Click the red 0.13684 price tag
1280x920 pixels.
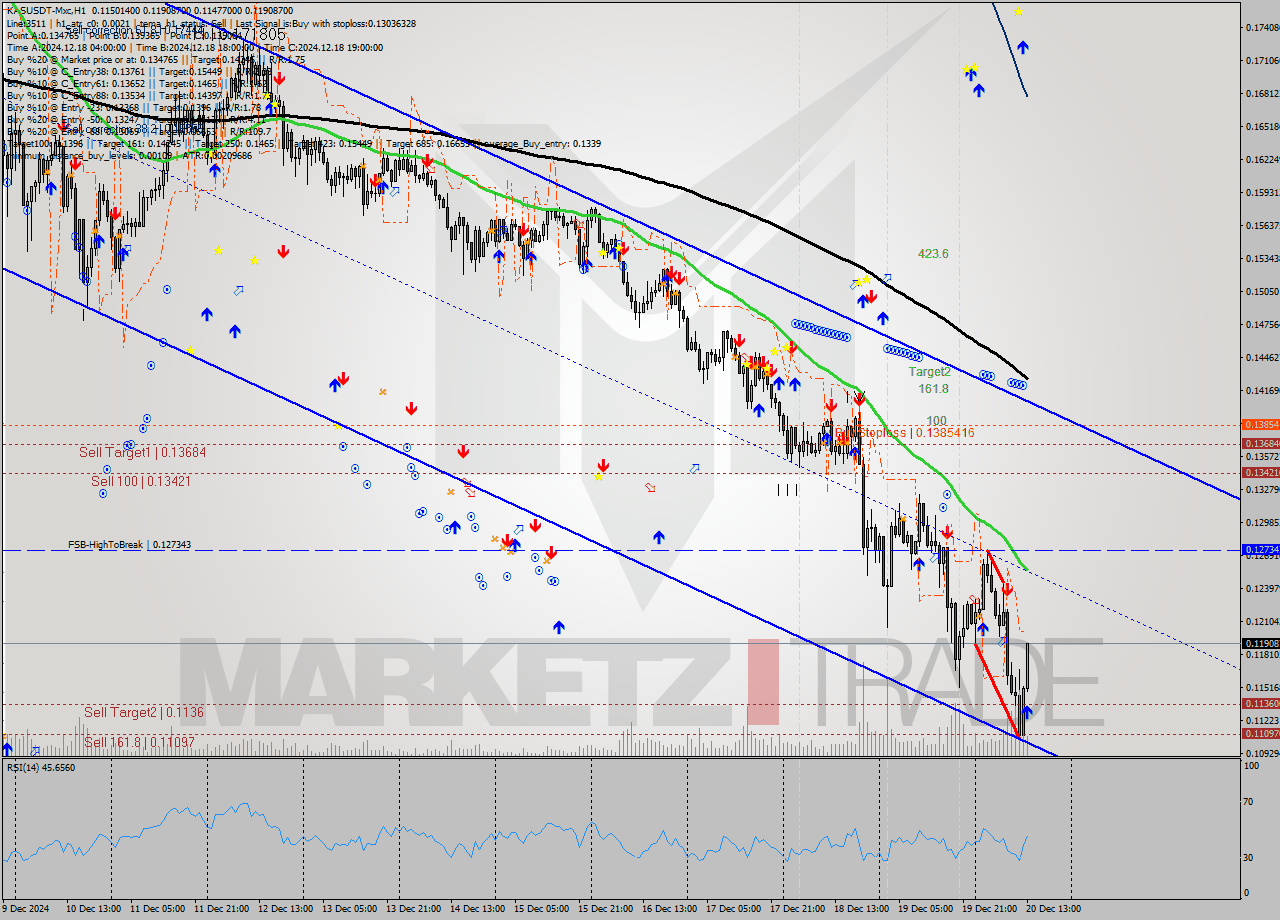(1259, 443)
